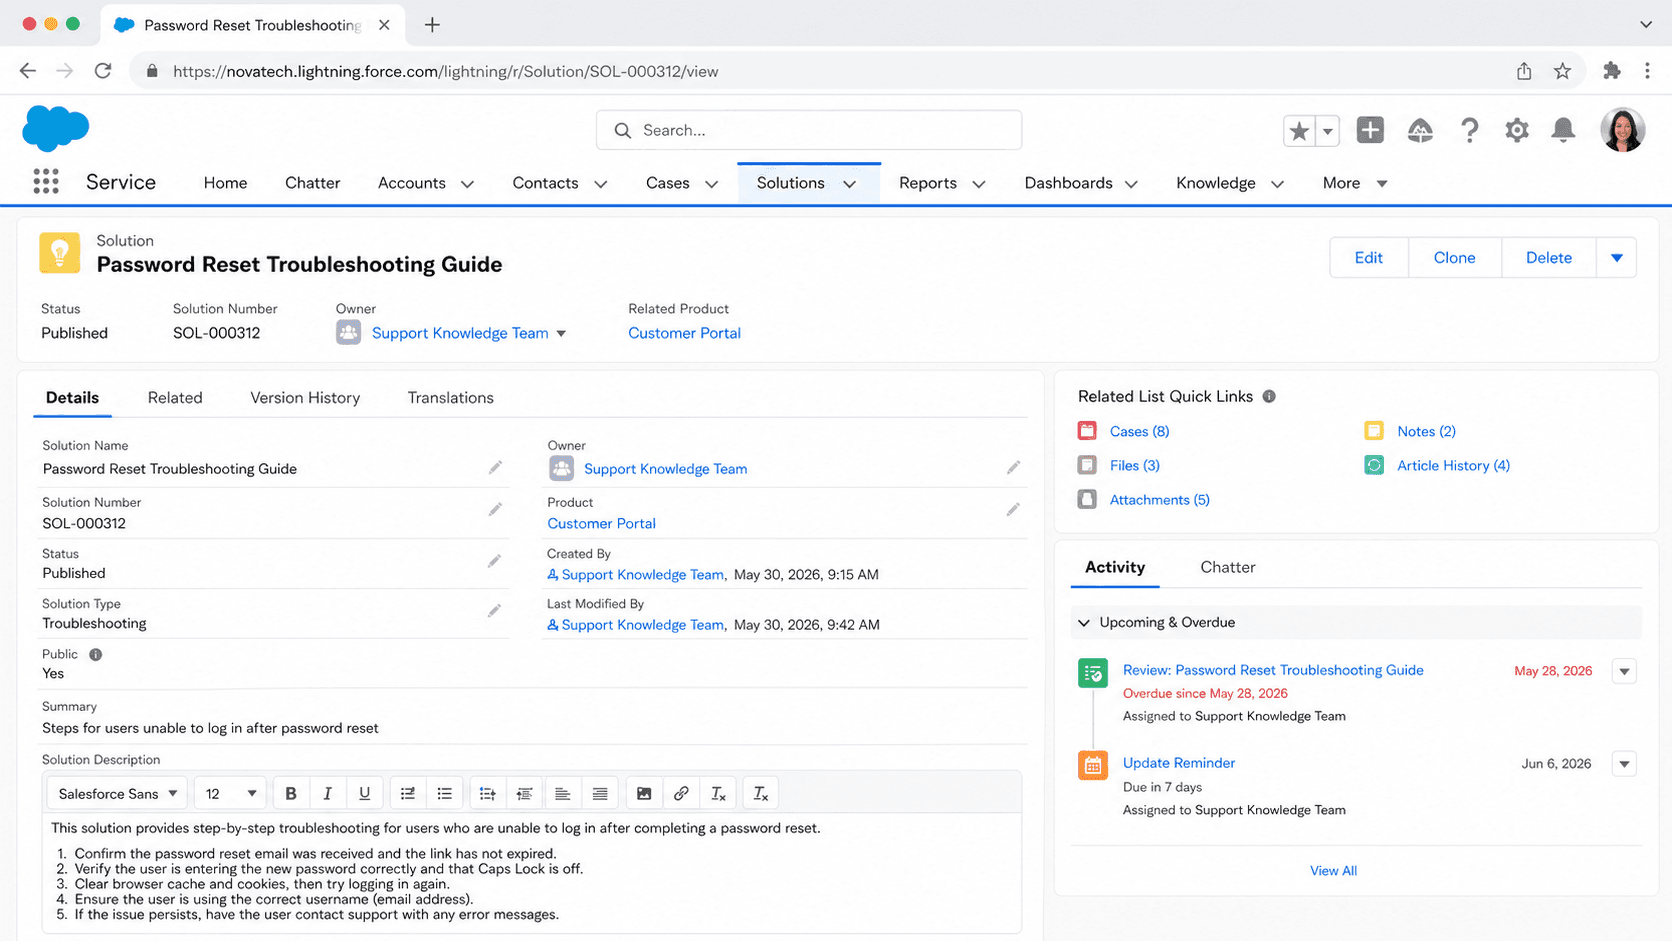Reload the browser page
This screenshot has height=941, width=1672.
tap(103, 71)
